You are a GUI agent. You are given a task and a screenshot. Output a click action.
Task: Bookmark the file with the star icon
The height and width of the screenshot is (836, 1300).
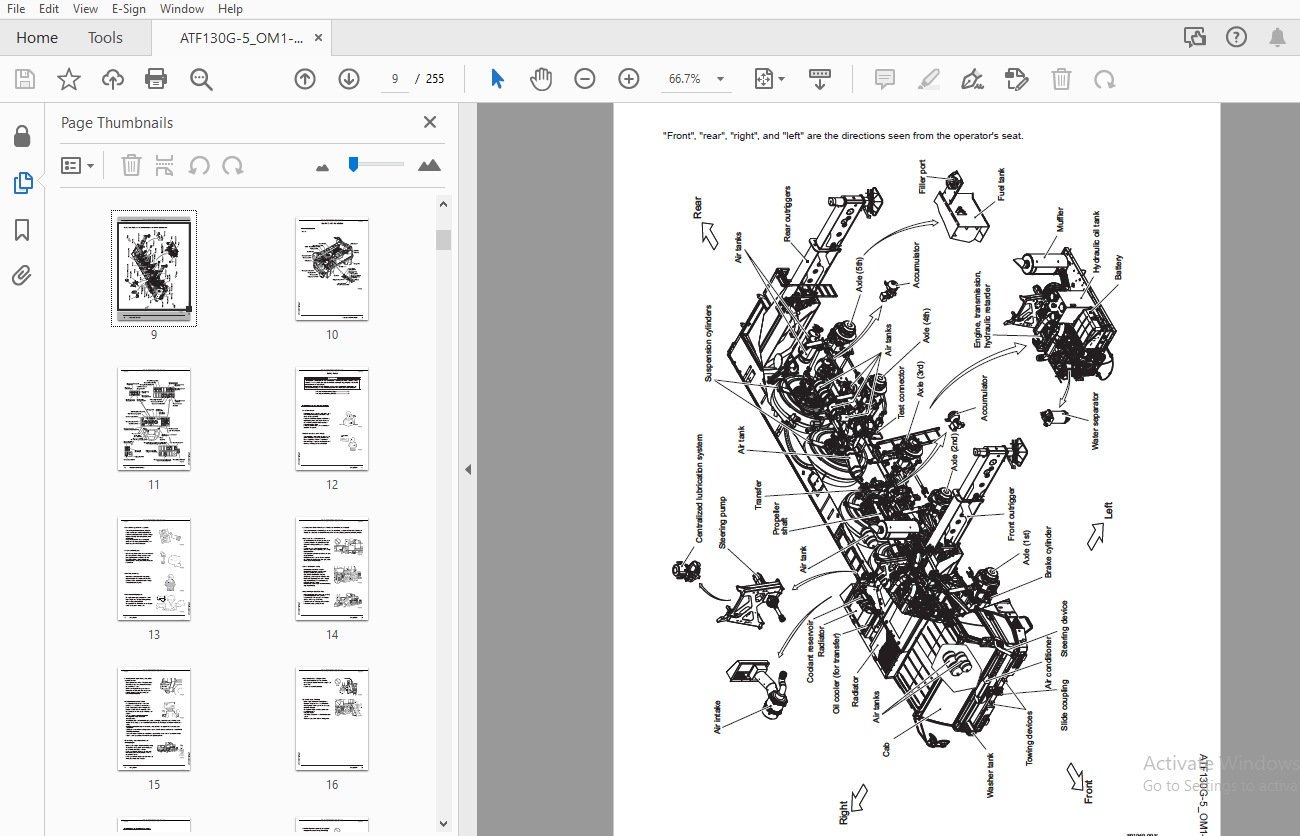69,79
